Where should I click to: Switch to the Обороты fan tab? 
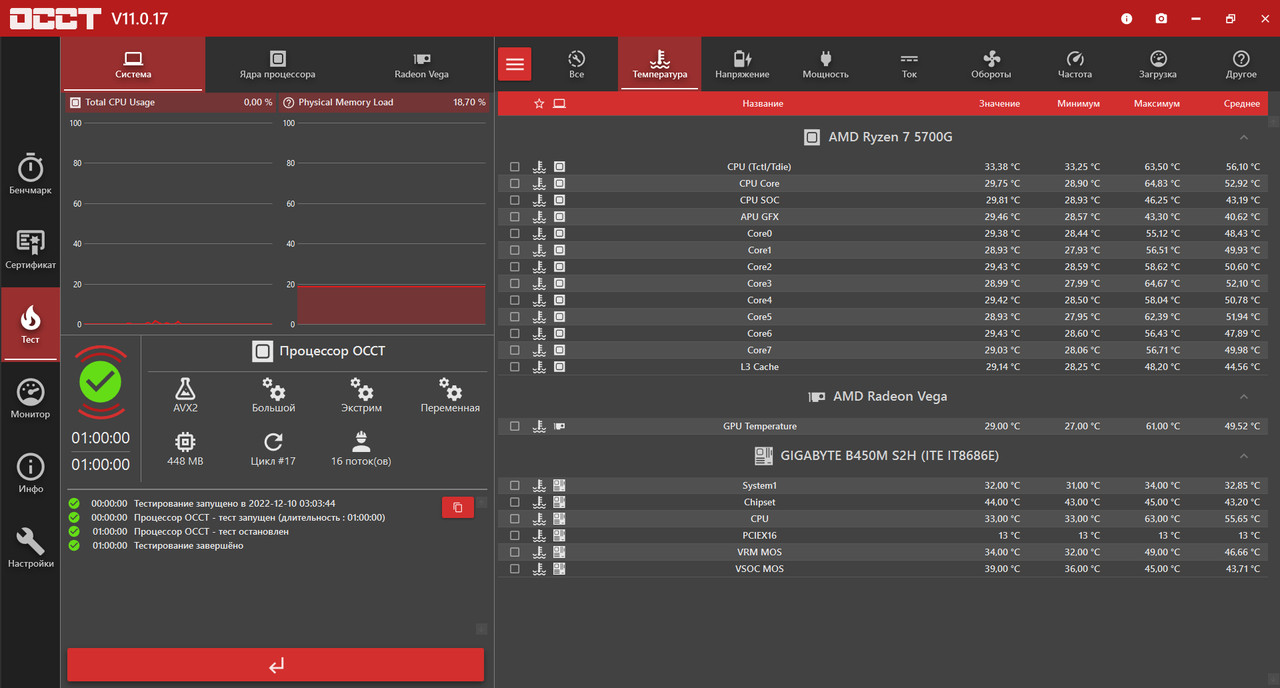(991, 64)
